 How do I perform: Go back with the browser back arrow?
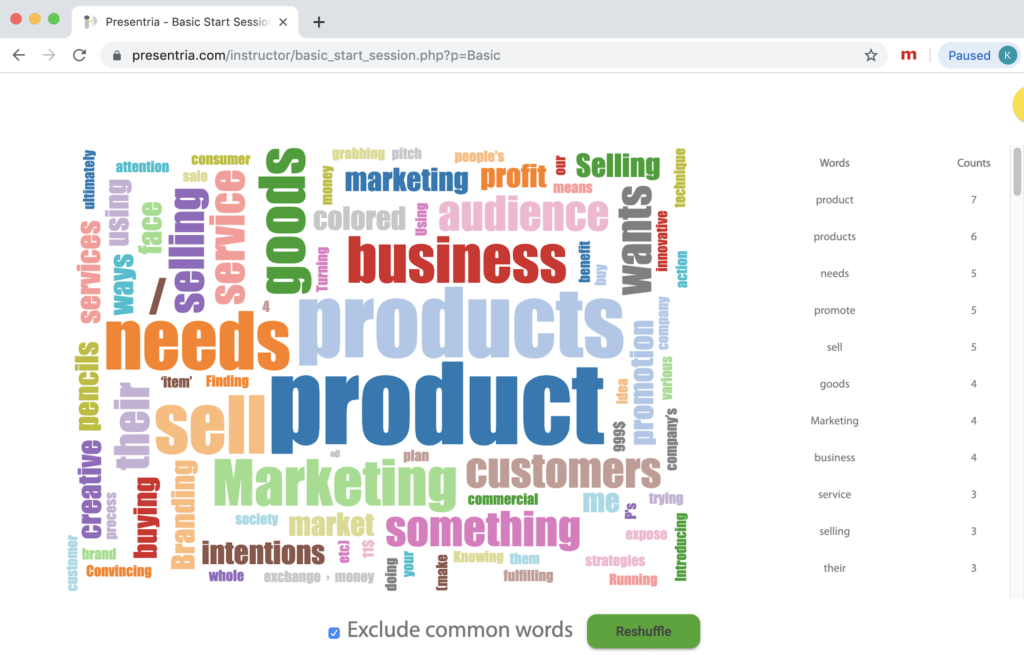coord(19,56)
